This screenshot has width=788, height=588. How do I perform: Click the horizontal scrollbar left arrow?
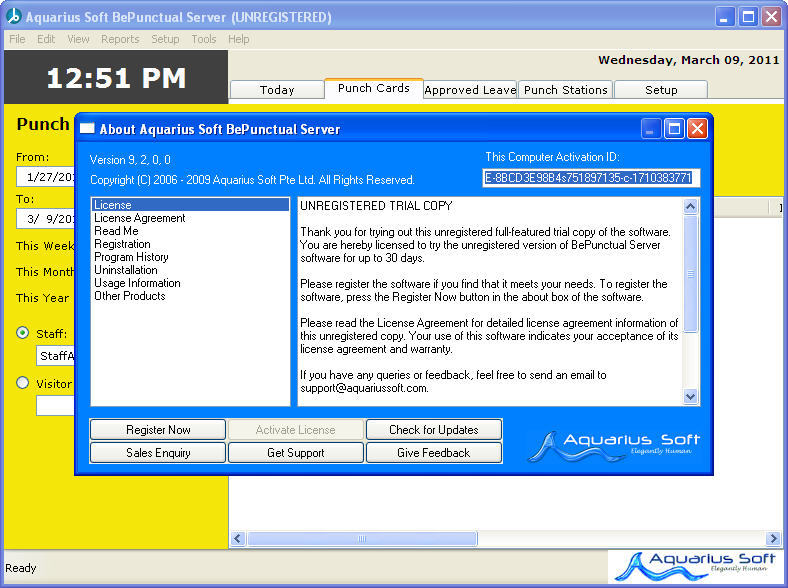pyautogui.click(x=238, y=538)
